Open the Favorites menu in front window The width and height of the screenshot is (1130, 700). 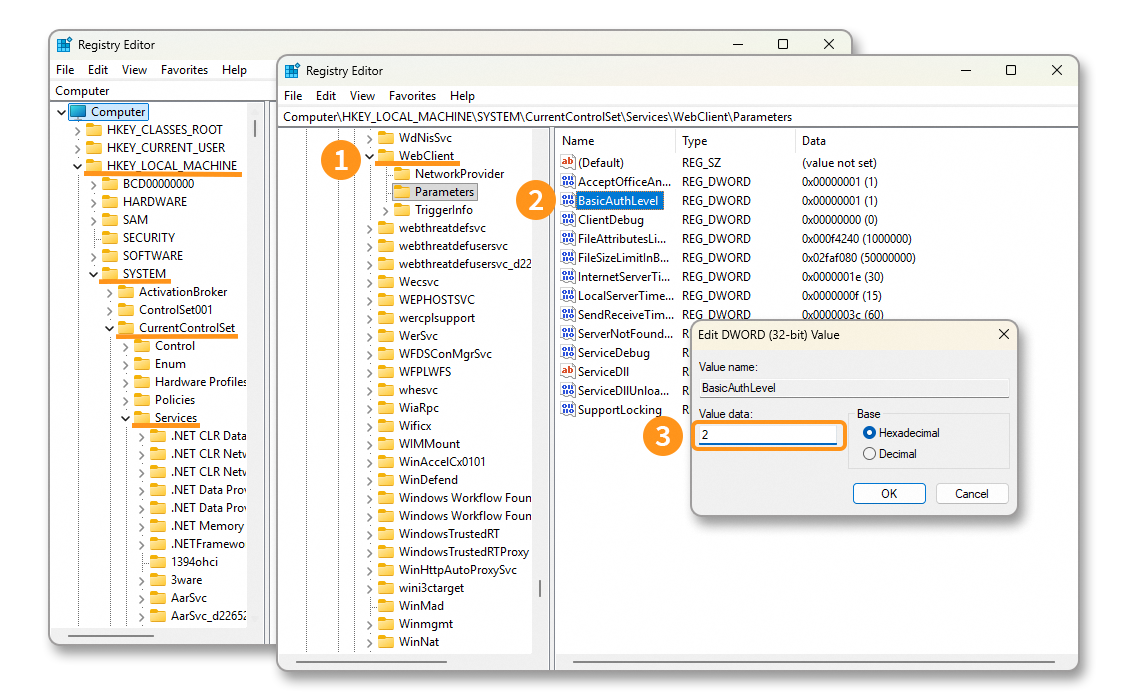point(412,96)
